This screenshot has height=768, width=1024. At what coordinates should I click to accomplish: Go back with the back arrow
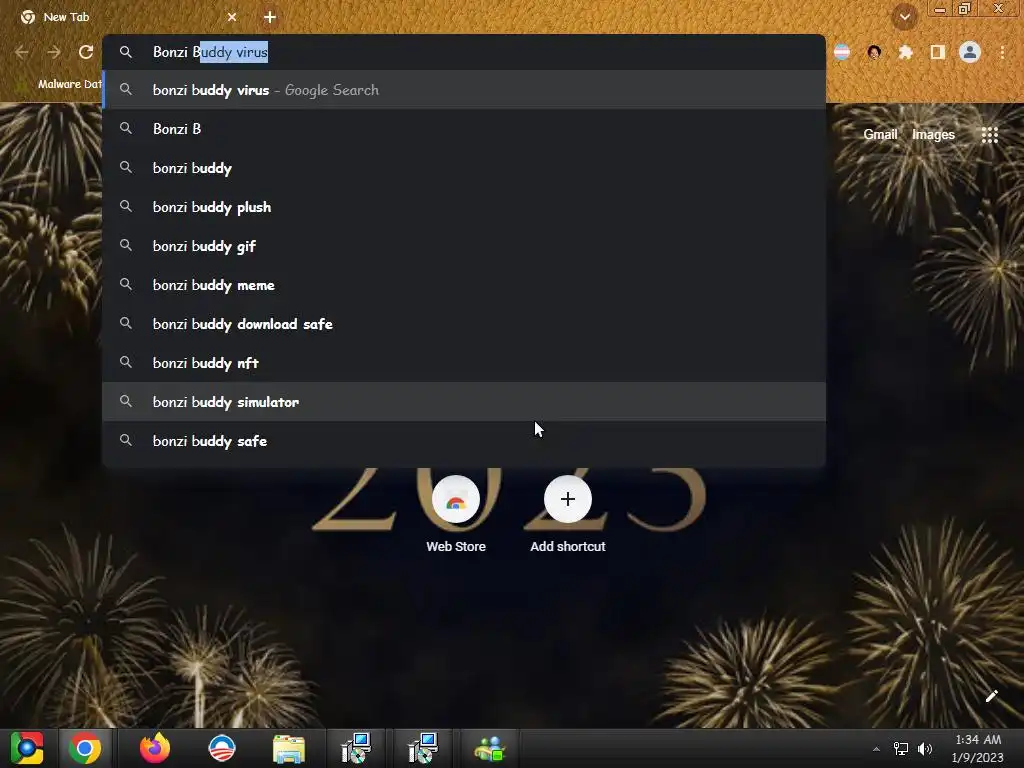[22, 52]
